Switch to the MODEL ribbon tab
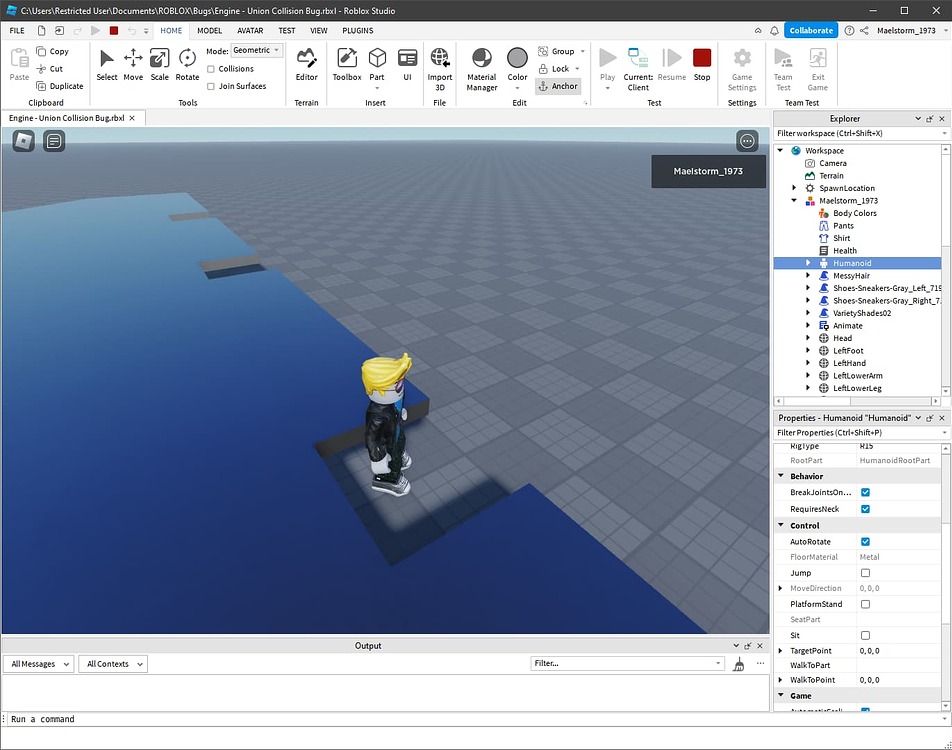 [x=208, y=30]
